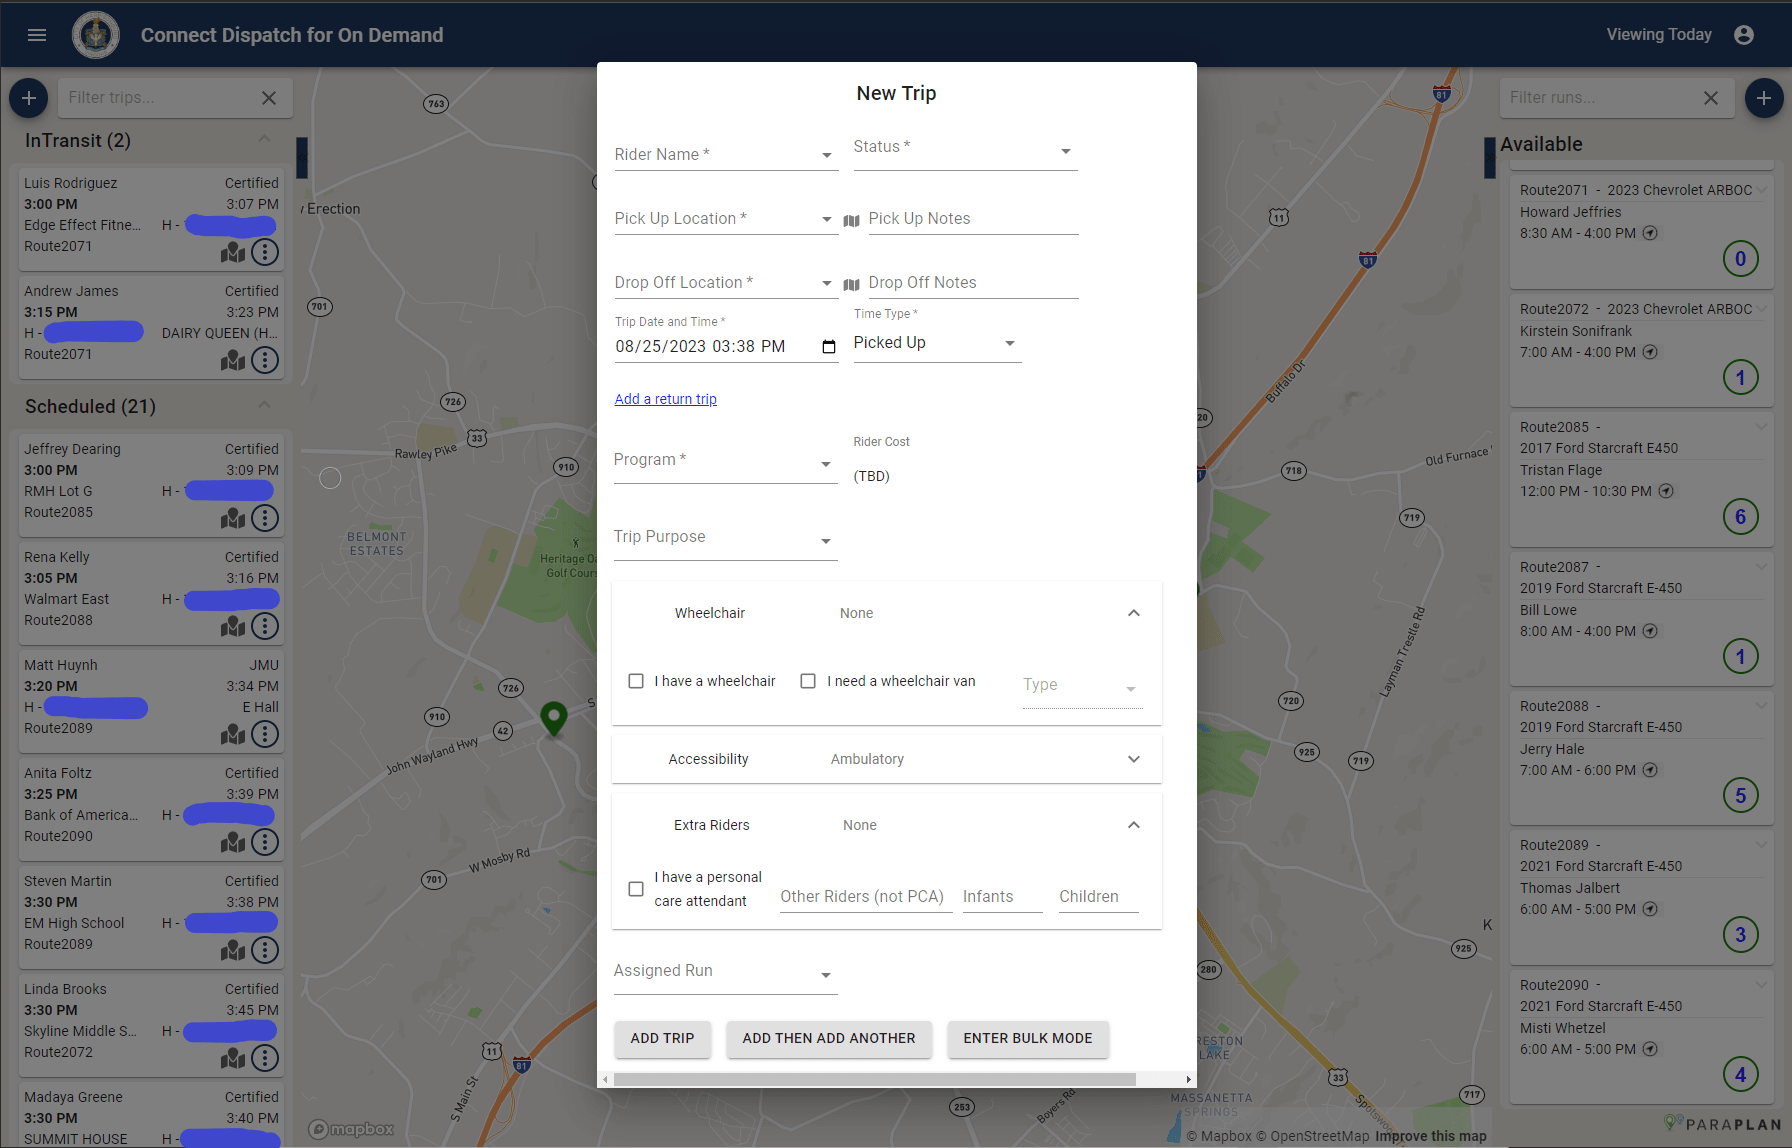The image size is (1792, 1148).
Task: Click the plus button beside Filter runs
Action: pyautogui.click(x=1764, y=98)
